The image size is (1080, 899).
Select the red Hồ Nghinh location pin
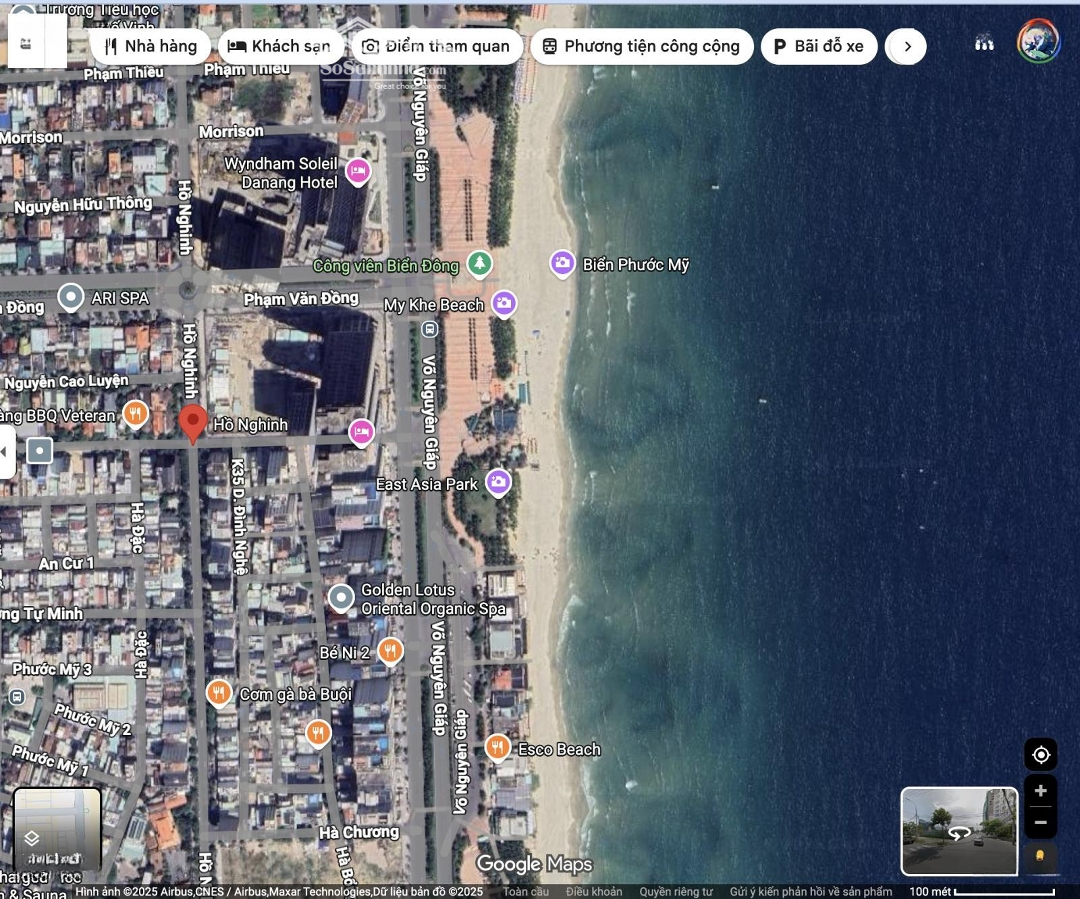pos(193,423)
